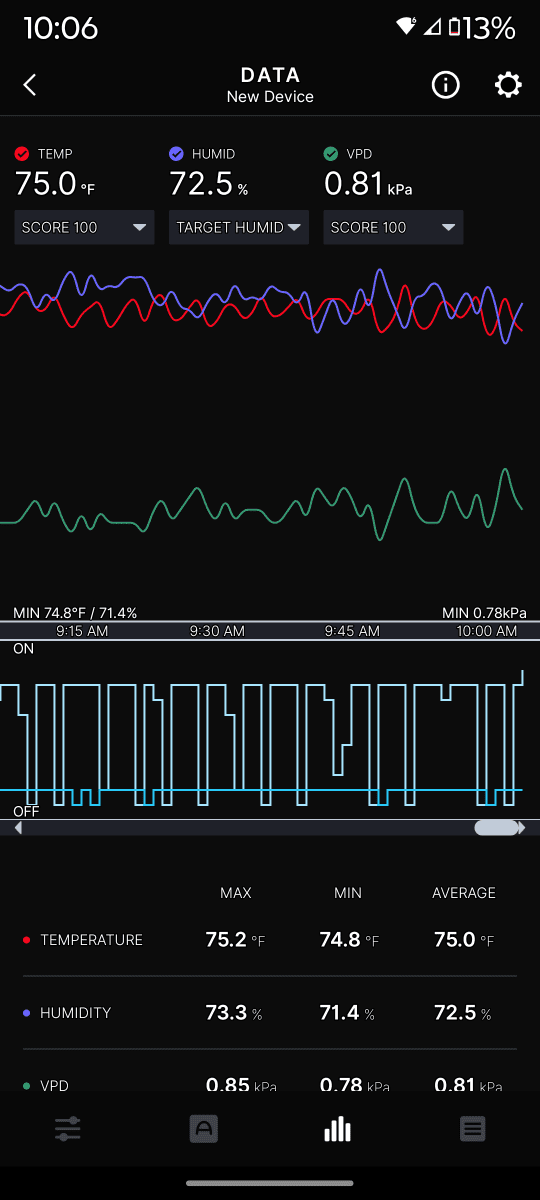
Task: Toggle the HUMID series checkbox
Action: point(176,154)
